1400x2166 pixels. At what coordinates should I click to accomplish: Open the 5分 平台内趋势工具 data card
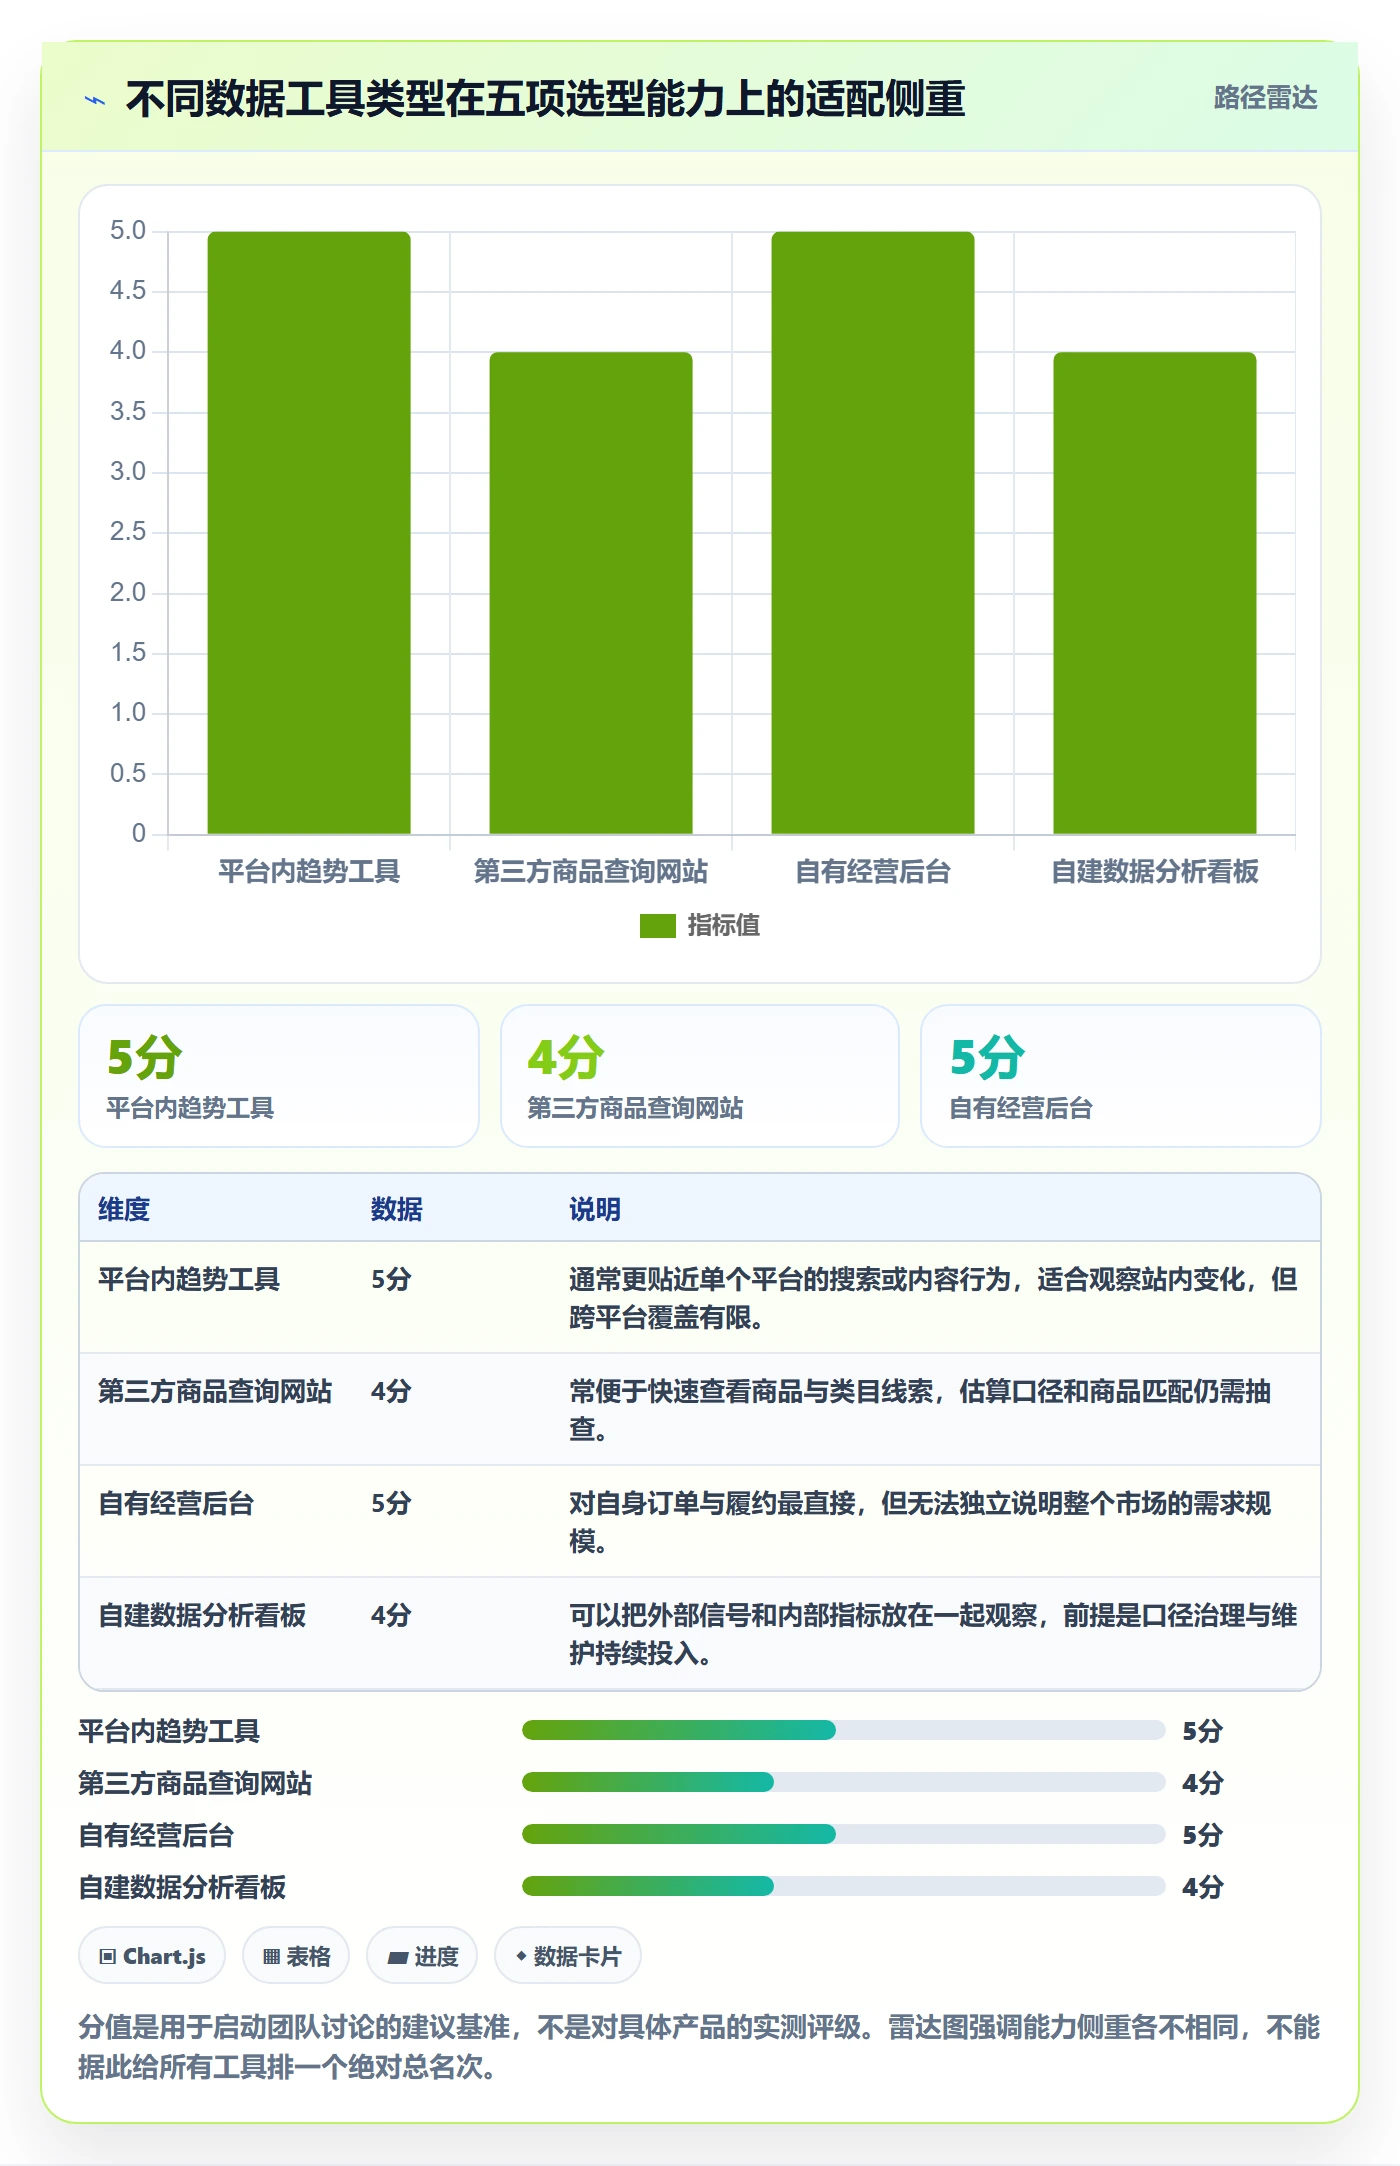pyautogui.click(x=279, y=1075)
